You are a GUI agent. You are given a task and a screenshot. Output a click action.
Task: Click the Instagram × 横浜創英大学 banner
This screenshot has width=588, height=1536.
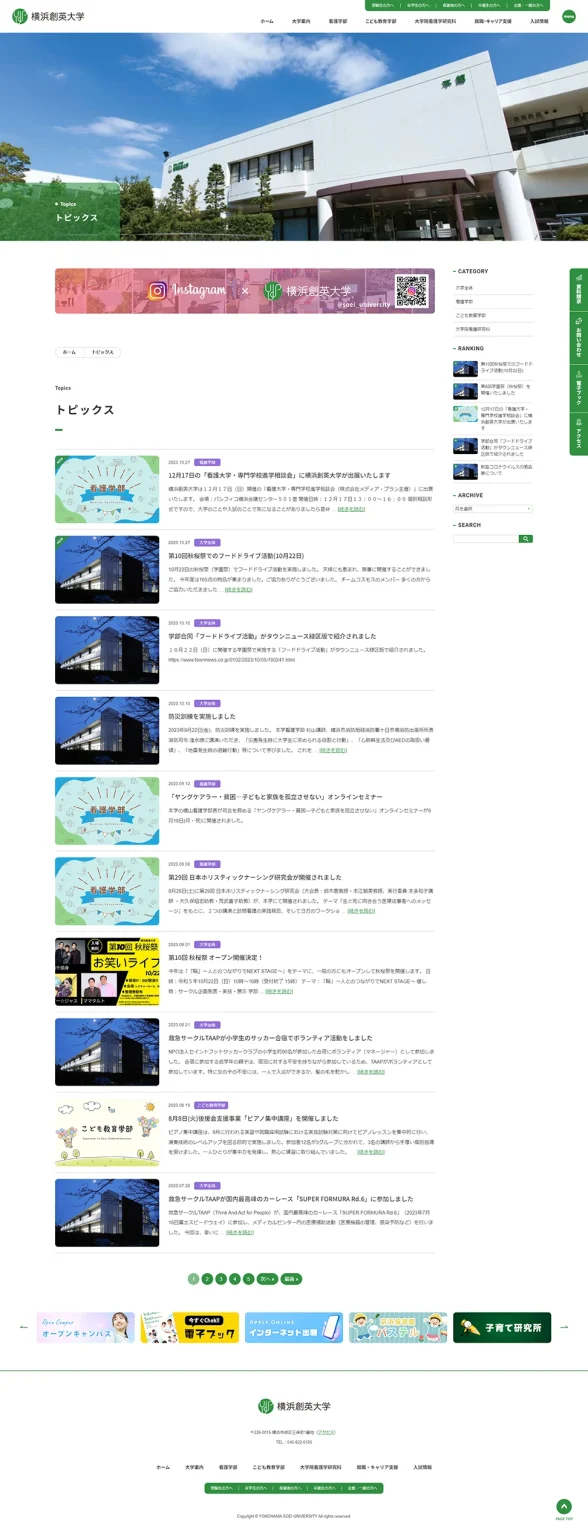point(245,290)
